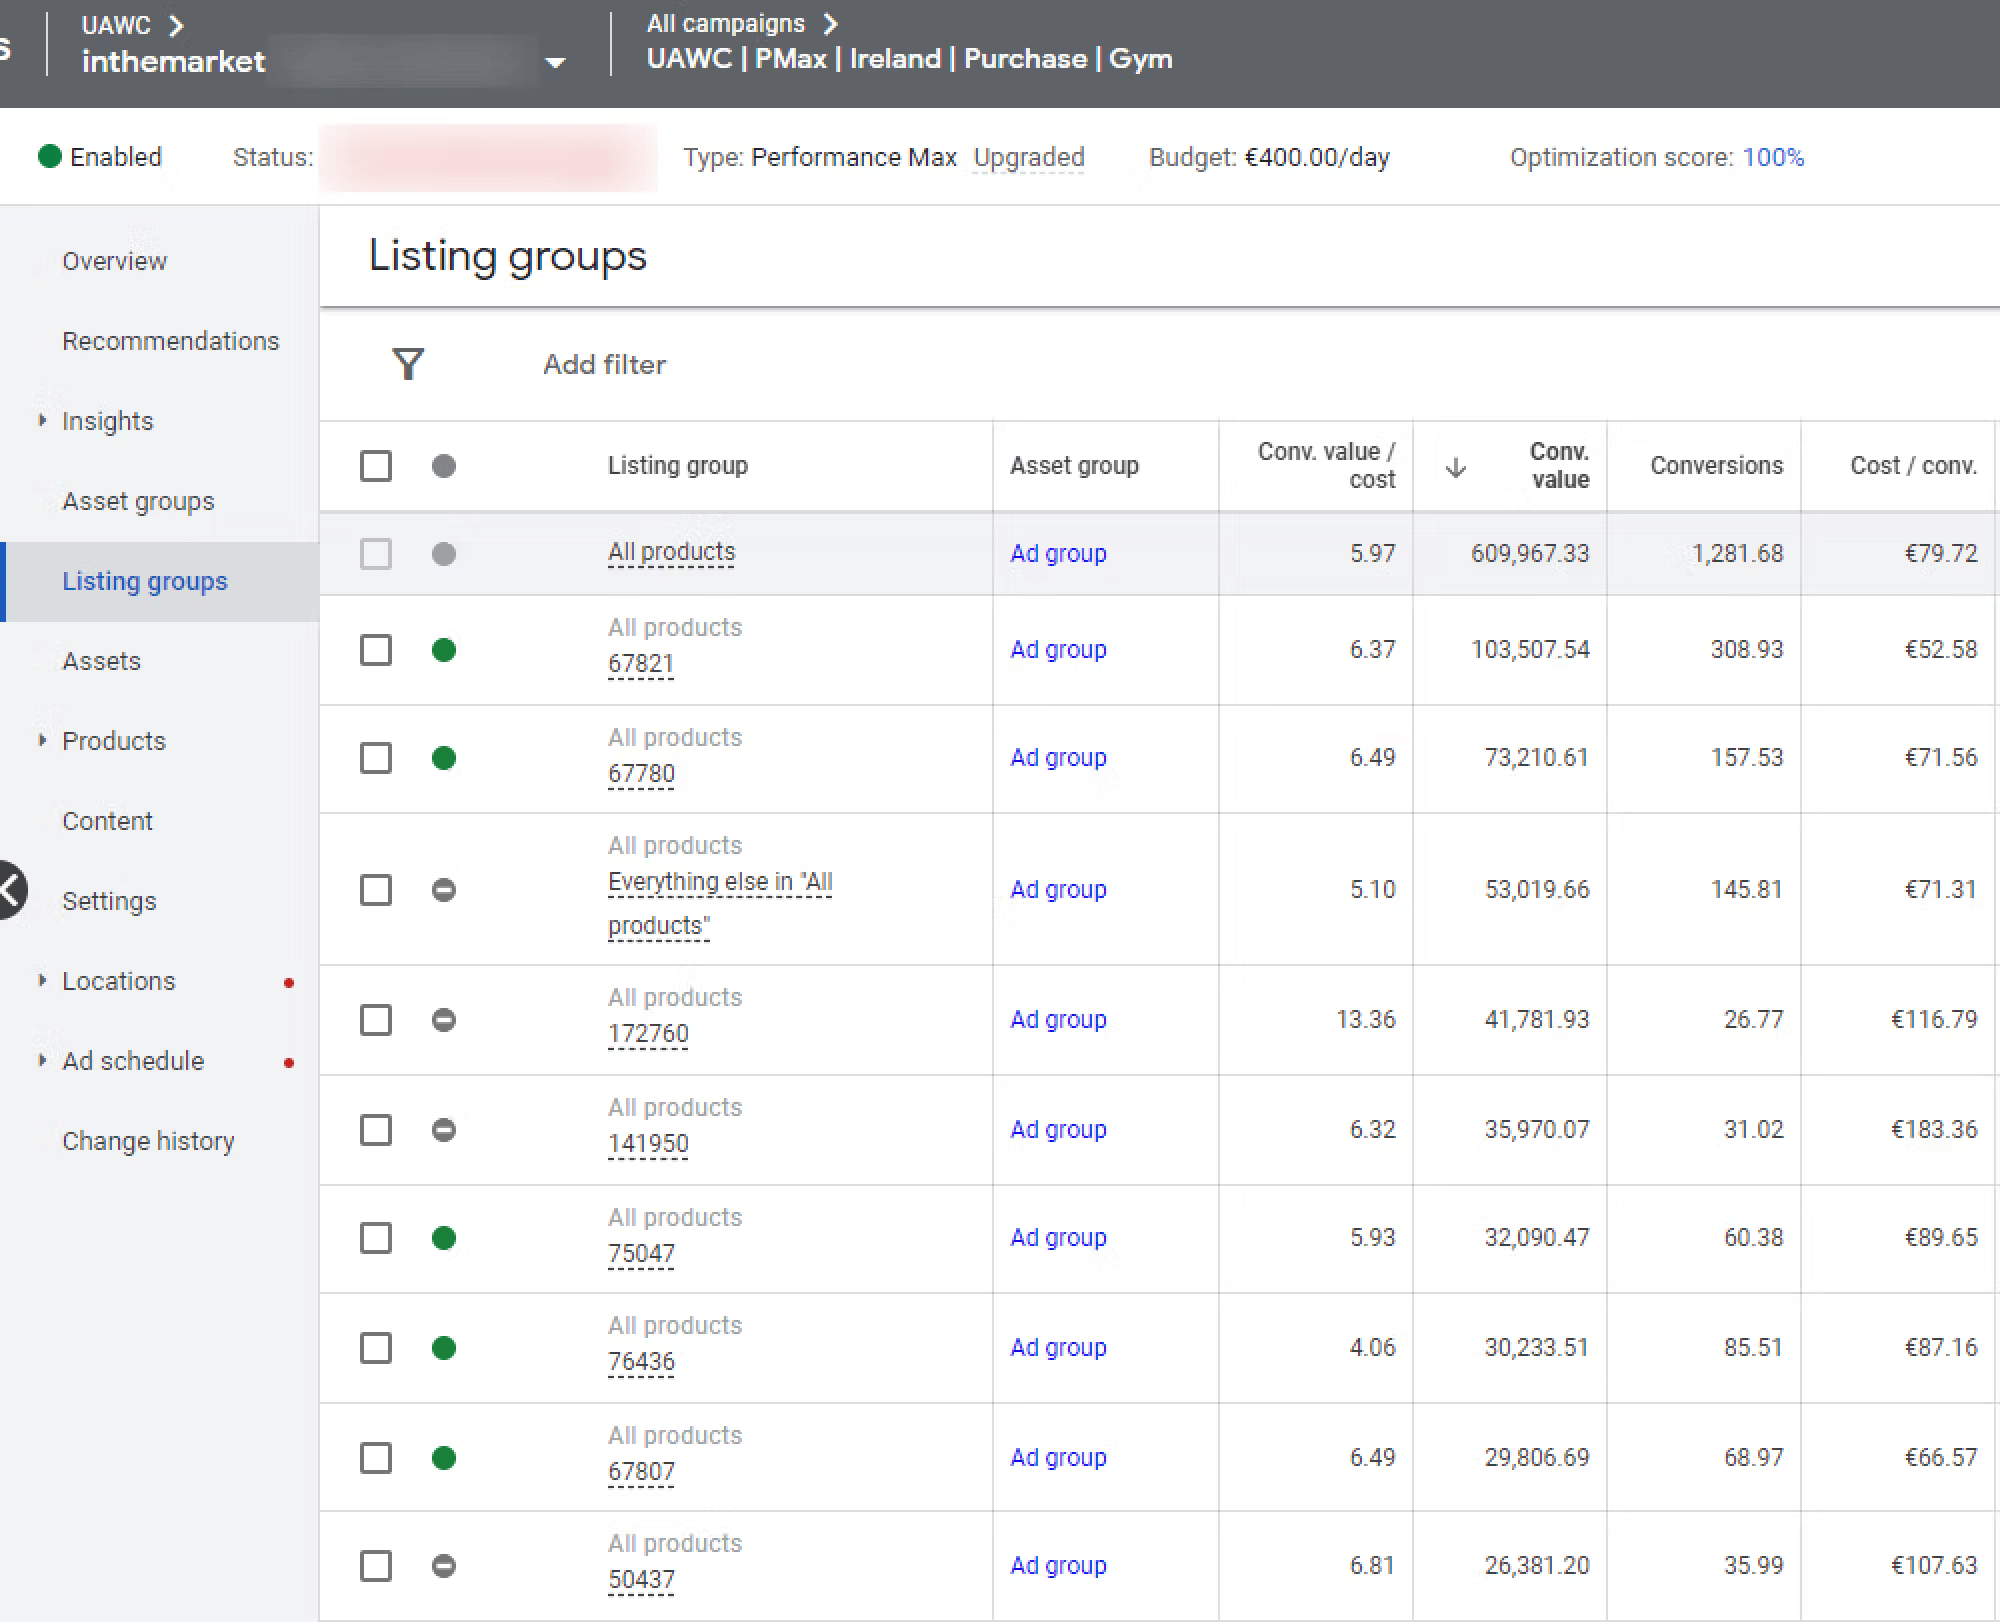This screenshot has width=2000, height=1622.
Task: Click the Add filter field
Action: pos(604,365)
